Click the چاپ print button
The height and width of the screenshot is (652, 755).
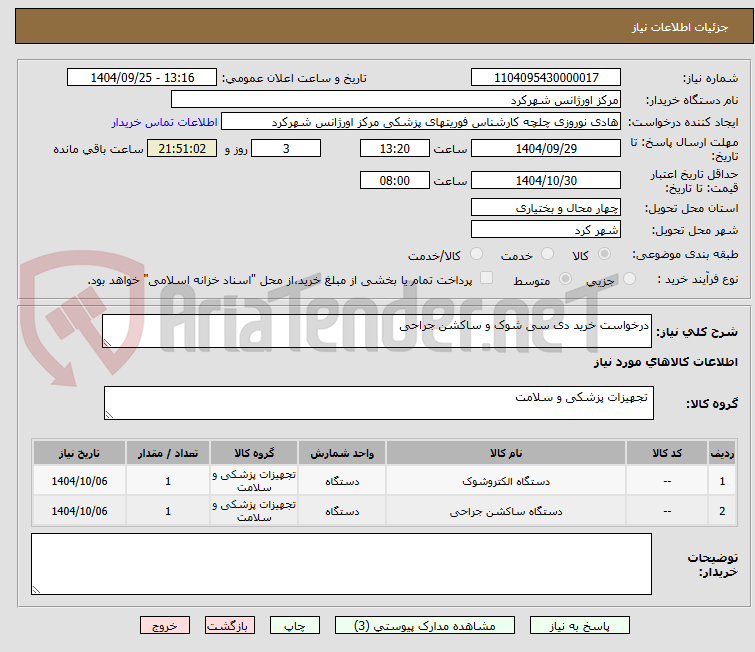pyautogui.click(x=295, y=626)
